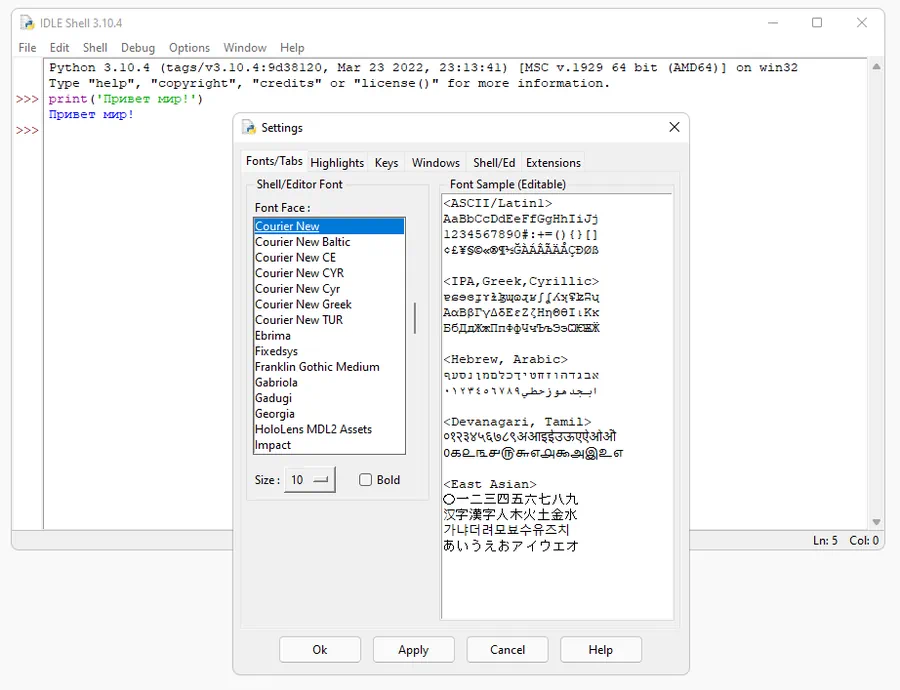Cancel the Settings dialog
This screenshot has height=690, width=900.
point(507,649)
